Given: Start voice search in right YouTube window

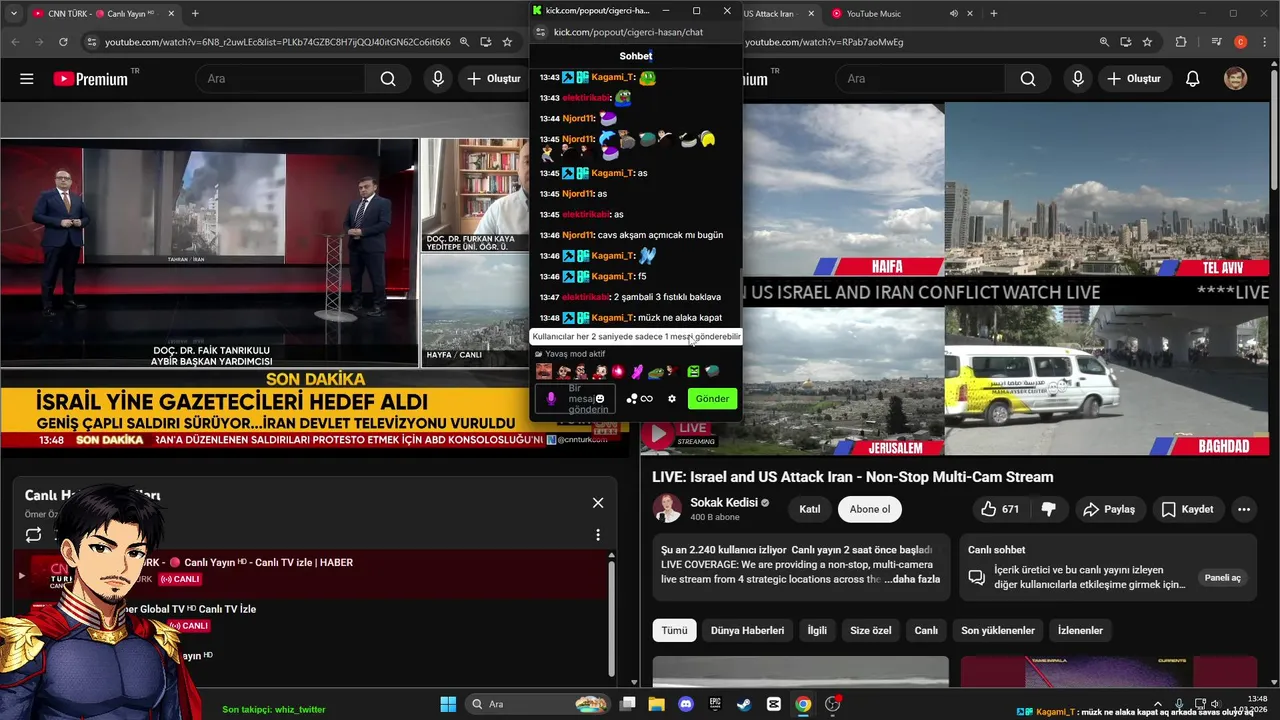Looking at the screenshot, I should (x=1077, y=79).
